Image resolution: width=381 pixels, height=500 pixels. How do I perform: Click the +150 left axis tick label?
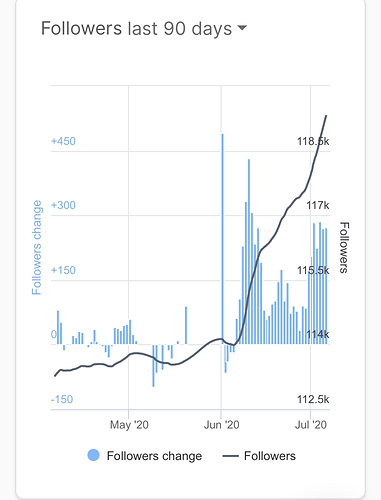coord(63,270)
